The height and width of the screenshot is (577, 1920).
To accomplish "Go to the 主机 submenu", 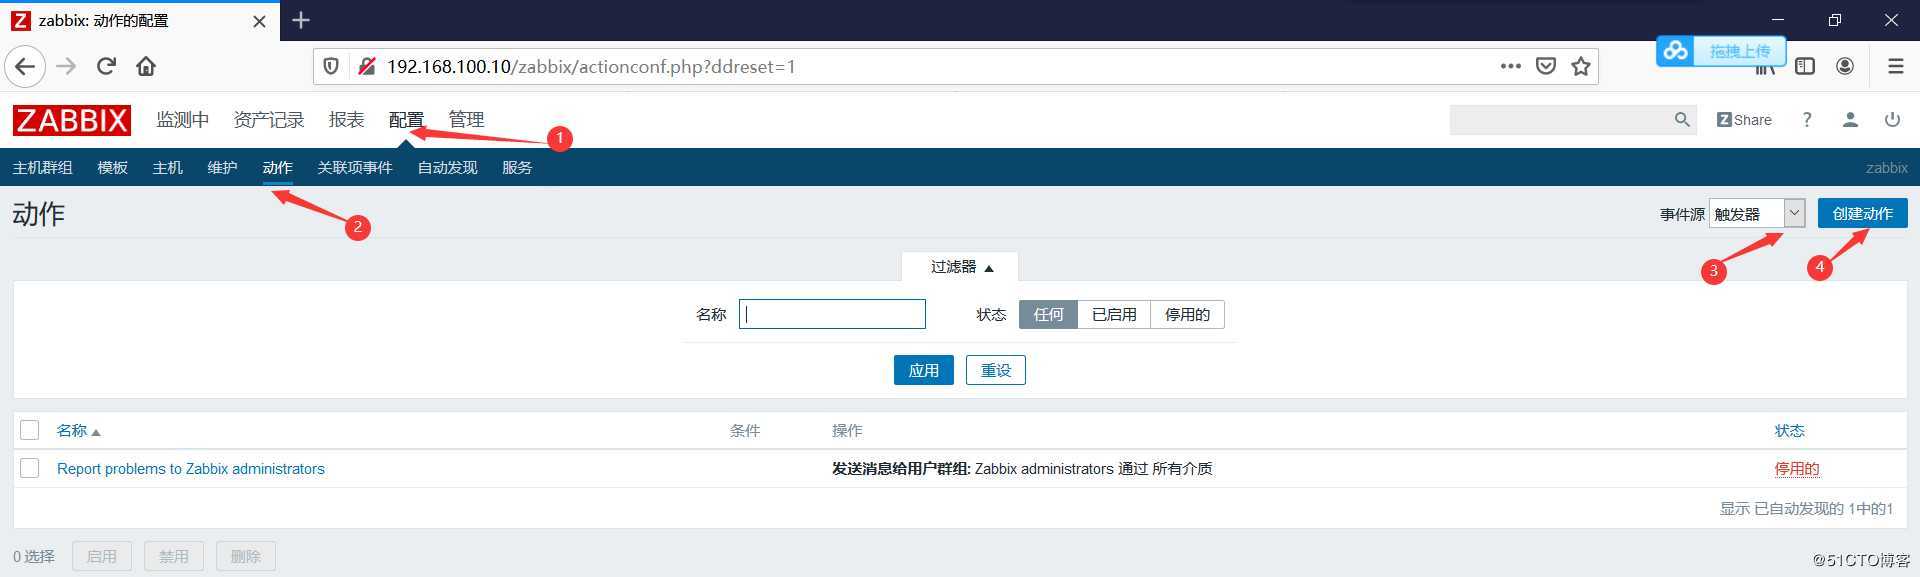I will (x=167, y=168).
